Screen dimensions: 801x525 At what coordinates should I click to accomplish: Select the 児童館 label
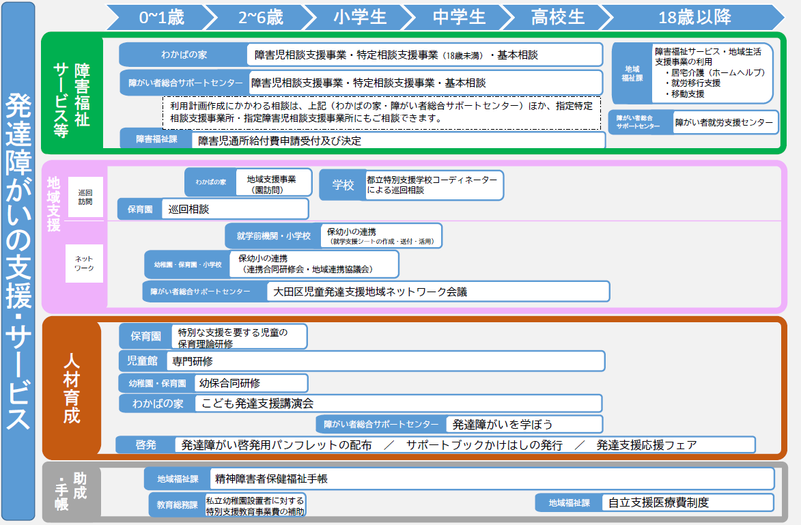[x=143, y=361]
